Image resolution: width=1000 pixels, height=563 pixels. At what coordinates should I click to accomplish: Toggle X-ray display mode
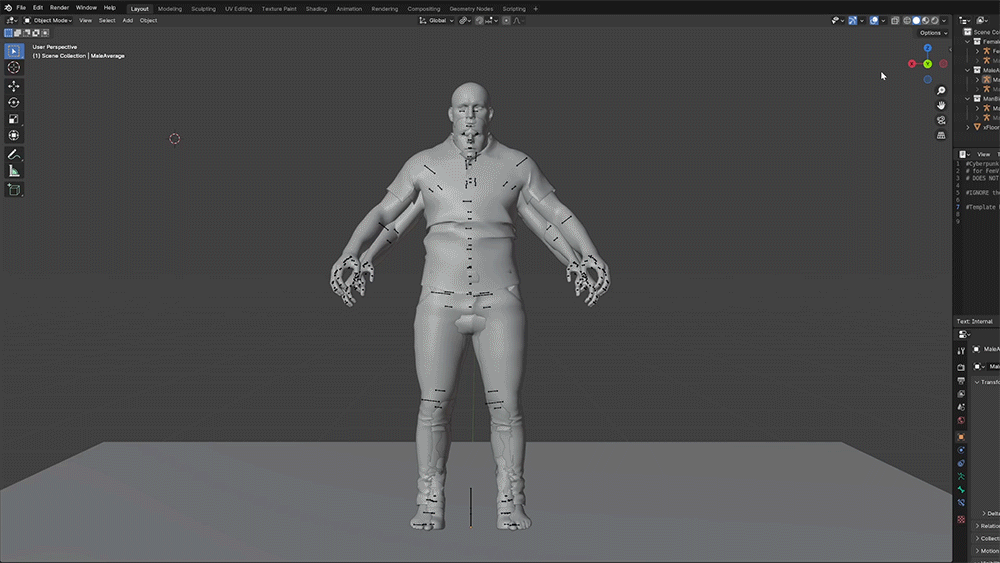[896, 20]
